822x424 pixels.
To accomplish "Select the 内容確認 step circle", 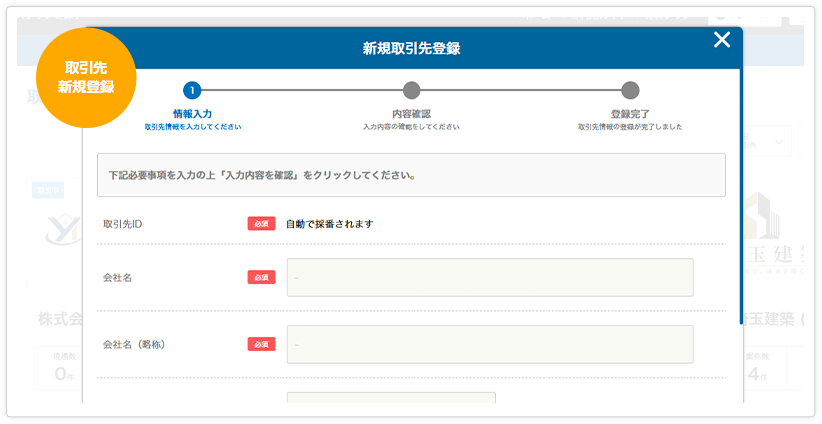I will coord(412,90).
